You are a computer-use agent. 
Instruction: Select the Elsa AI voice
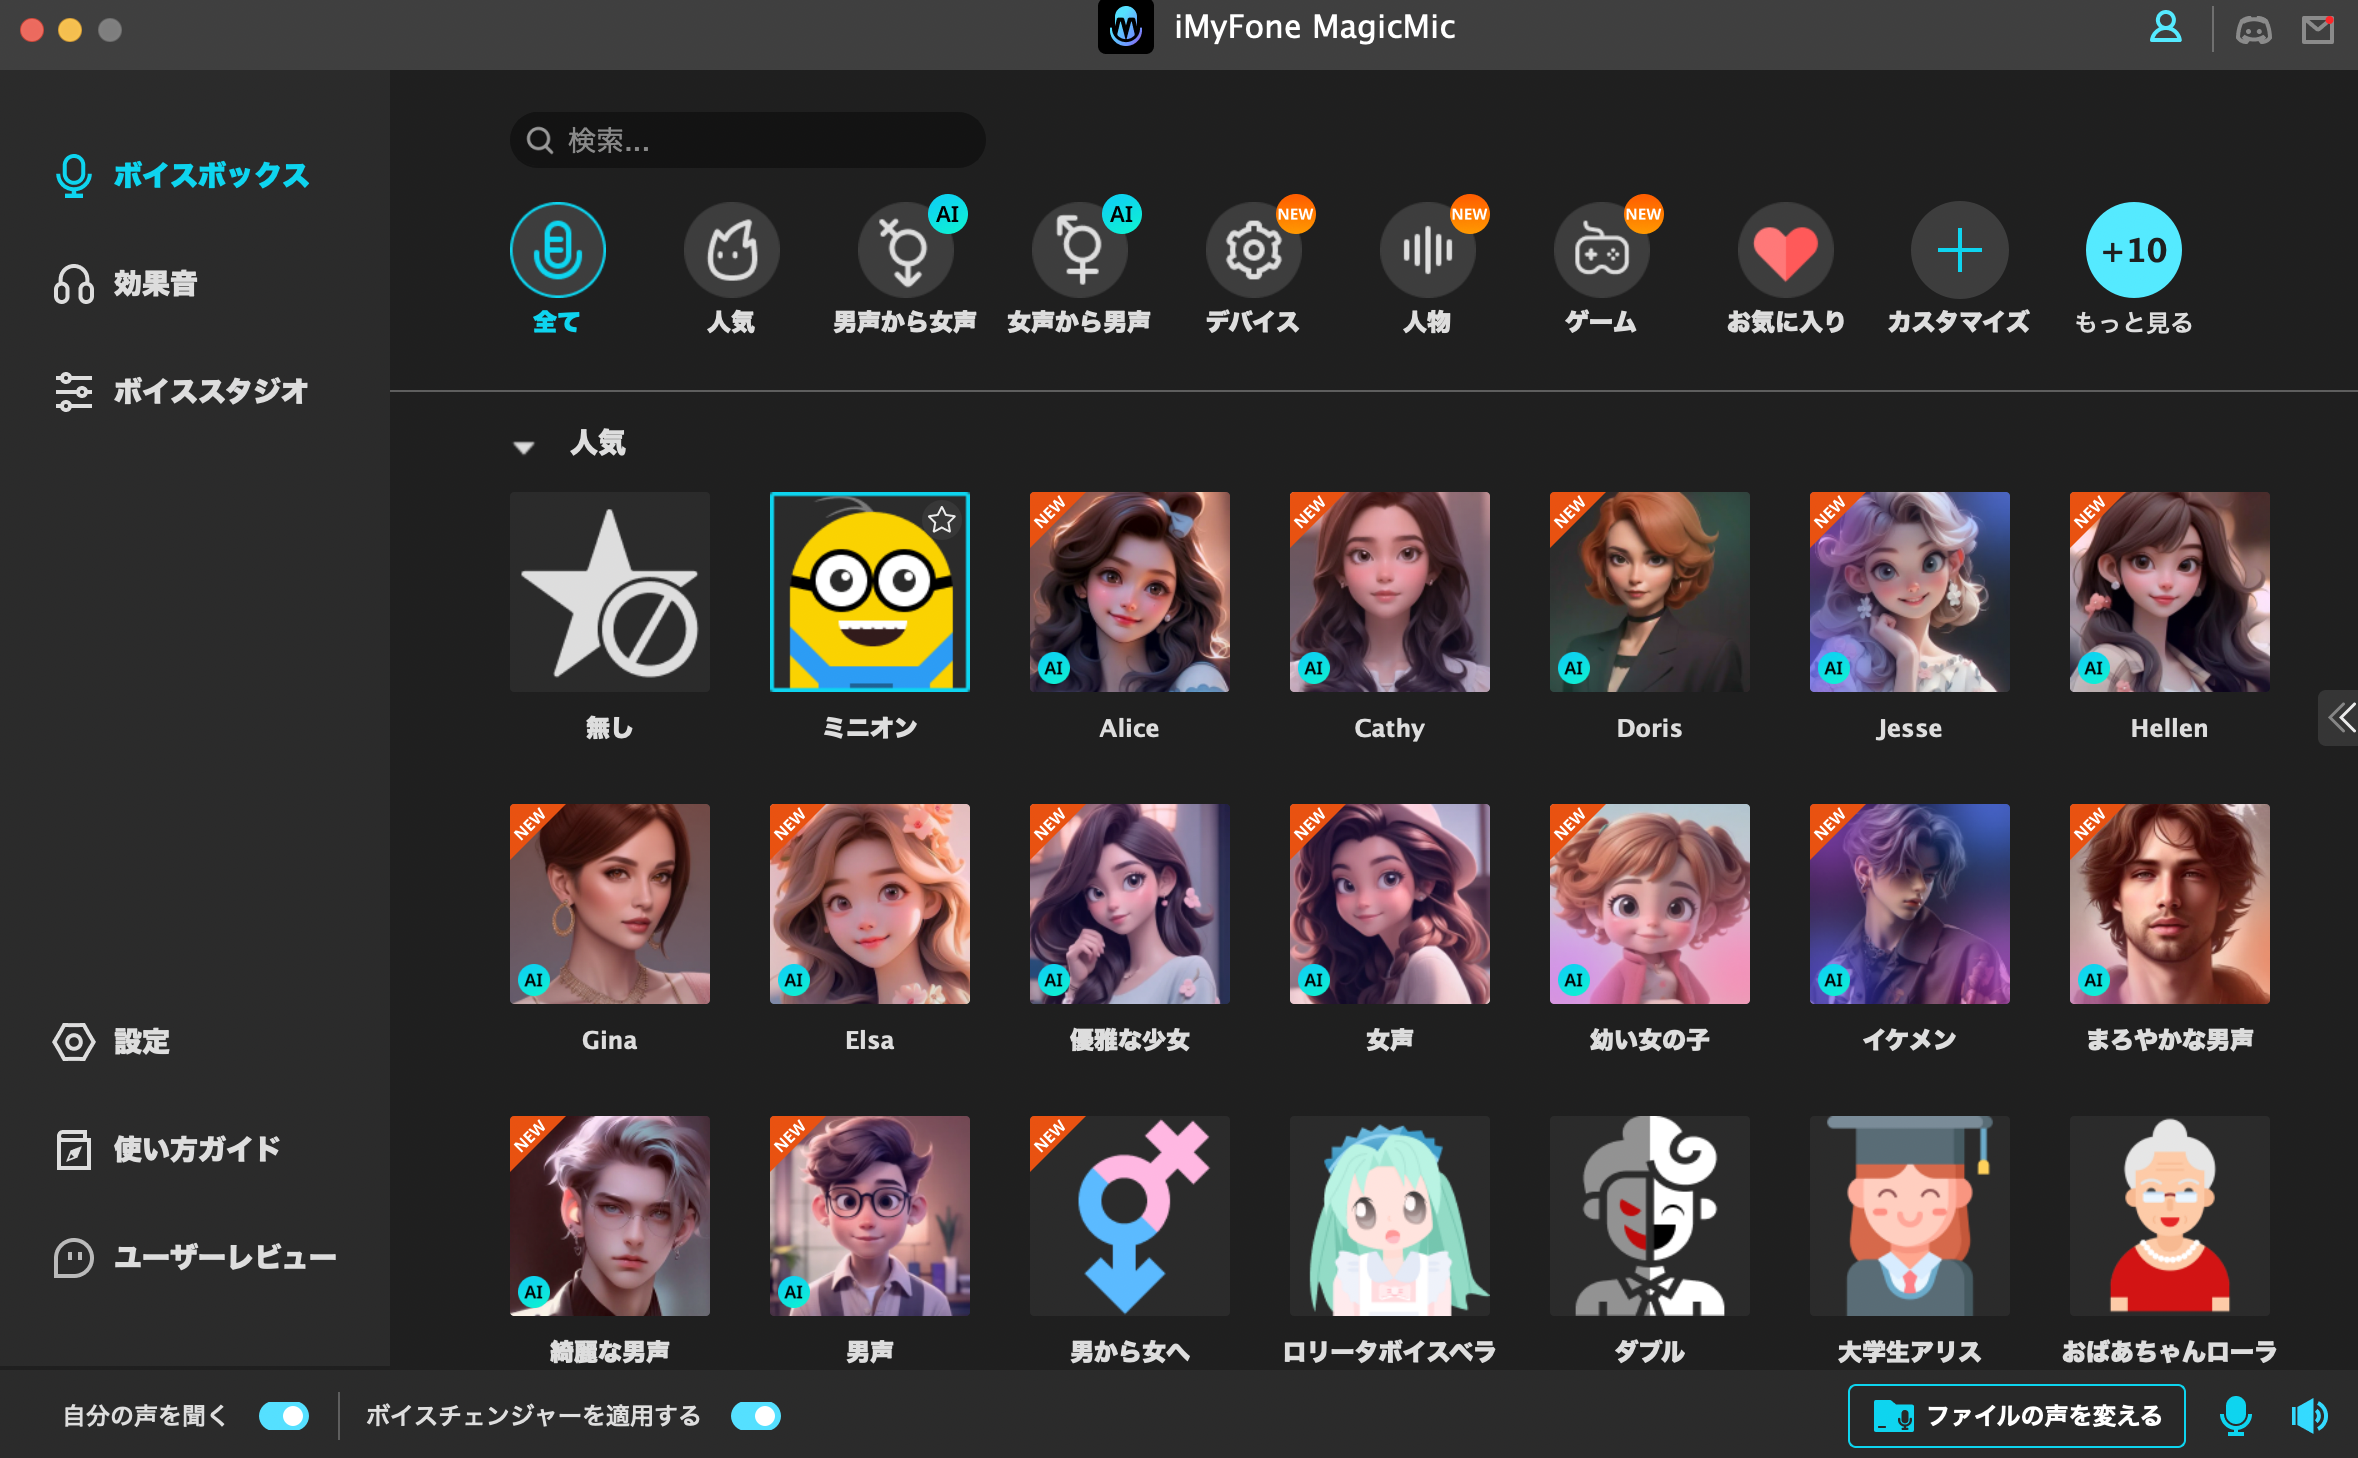(x=870, y=904)
